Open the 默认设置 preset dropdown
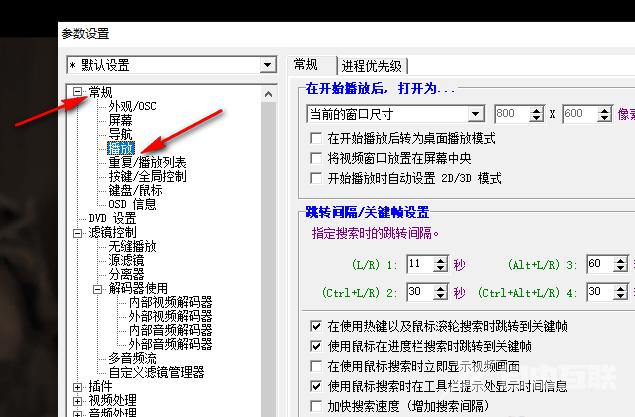 268,65
